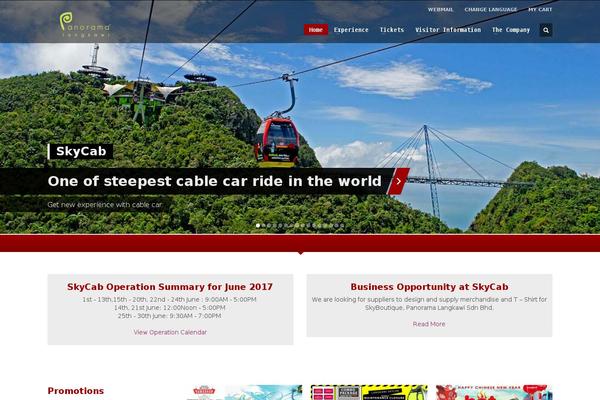Image resolution: width=600 pixels, height=400 pixels.
Task: Click the '14th, 21st June: 12:00Noon - 5:00PM' line
Action: 170,308
